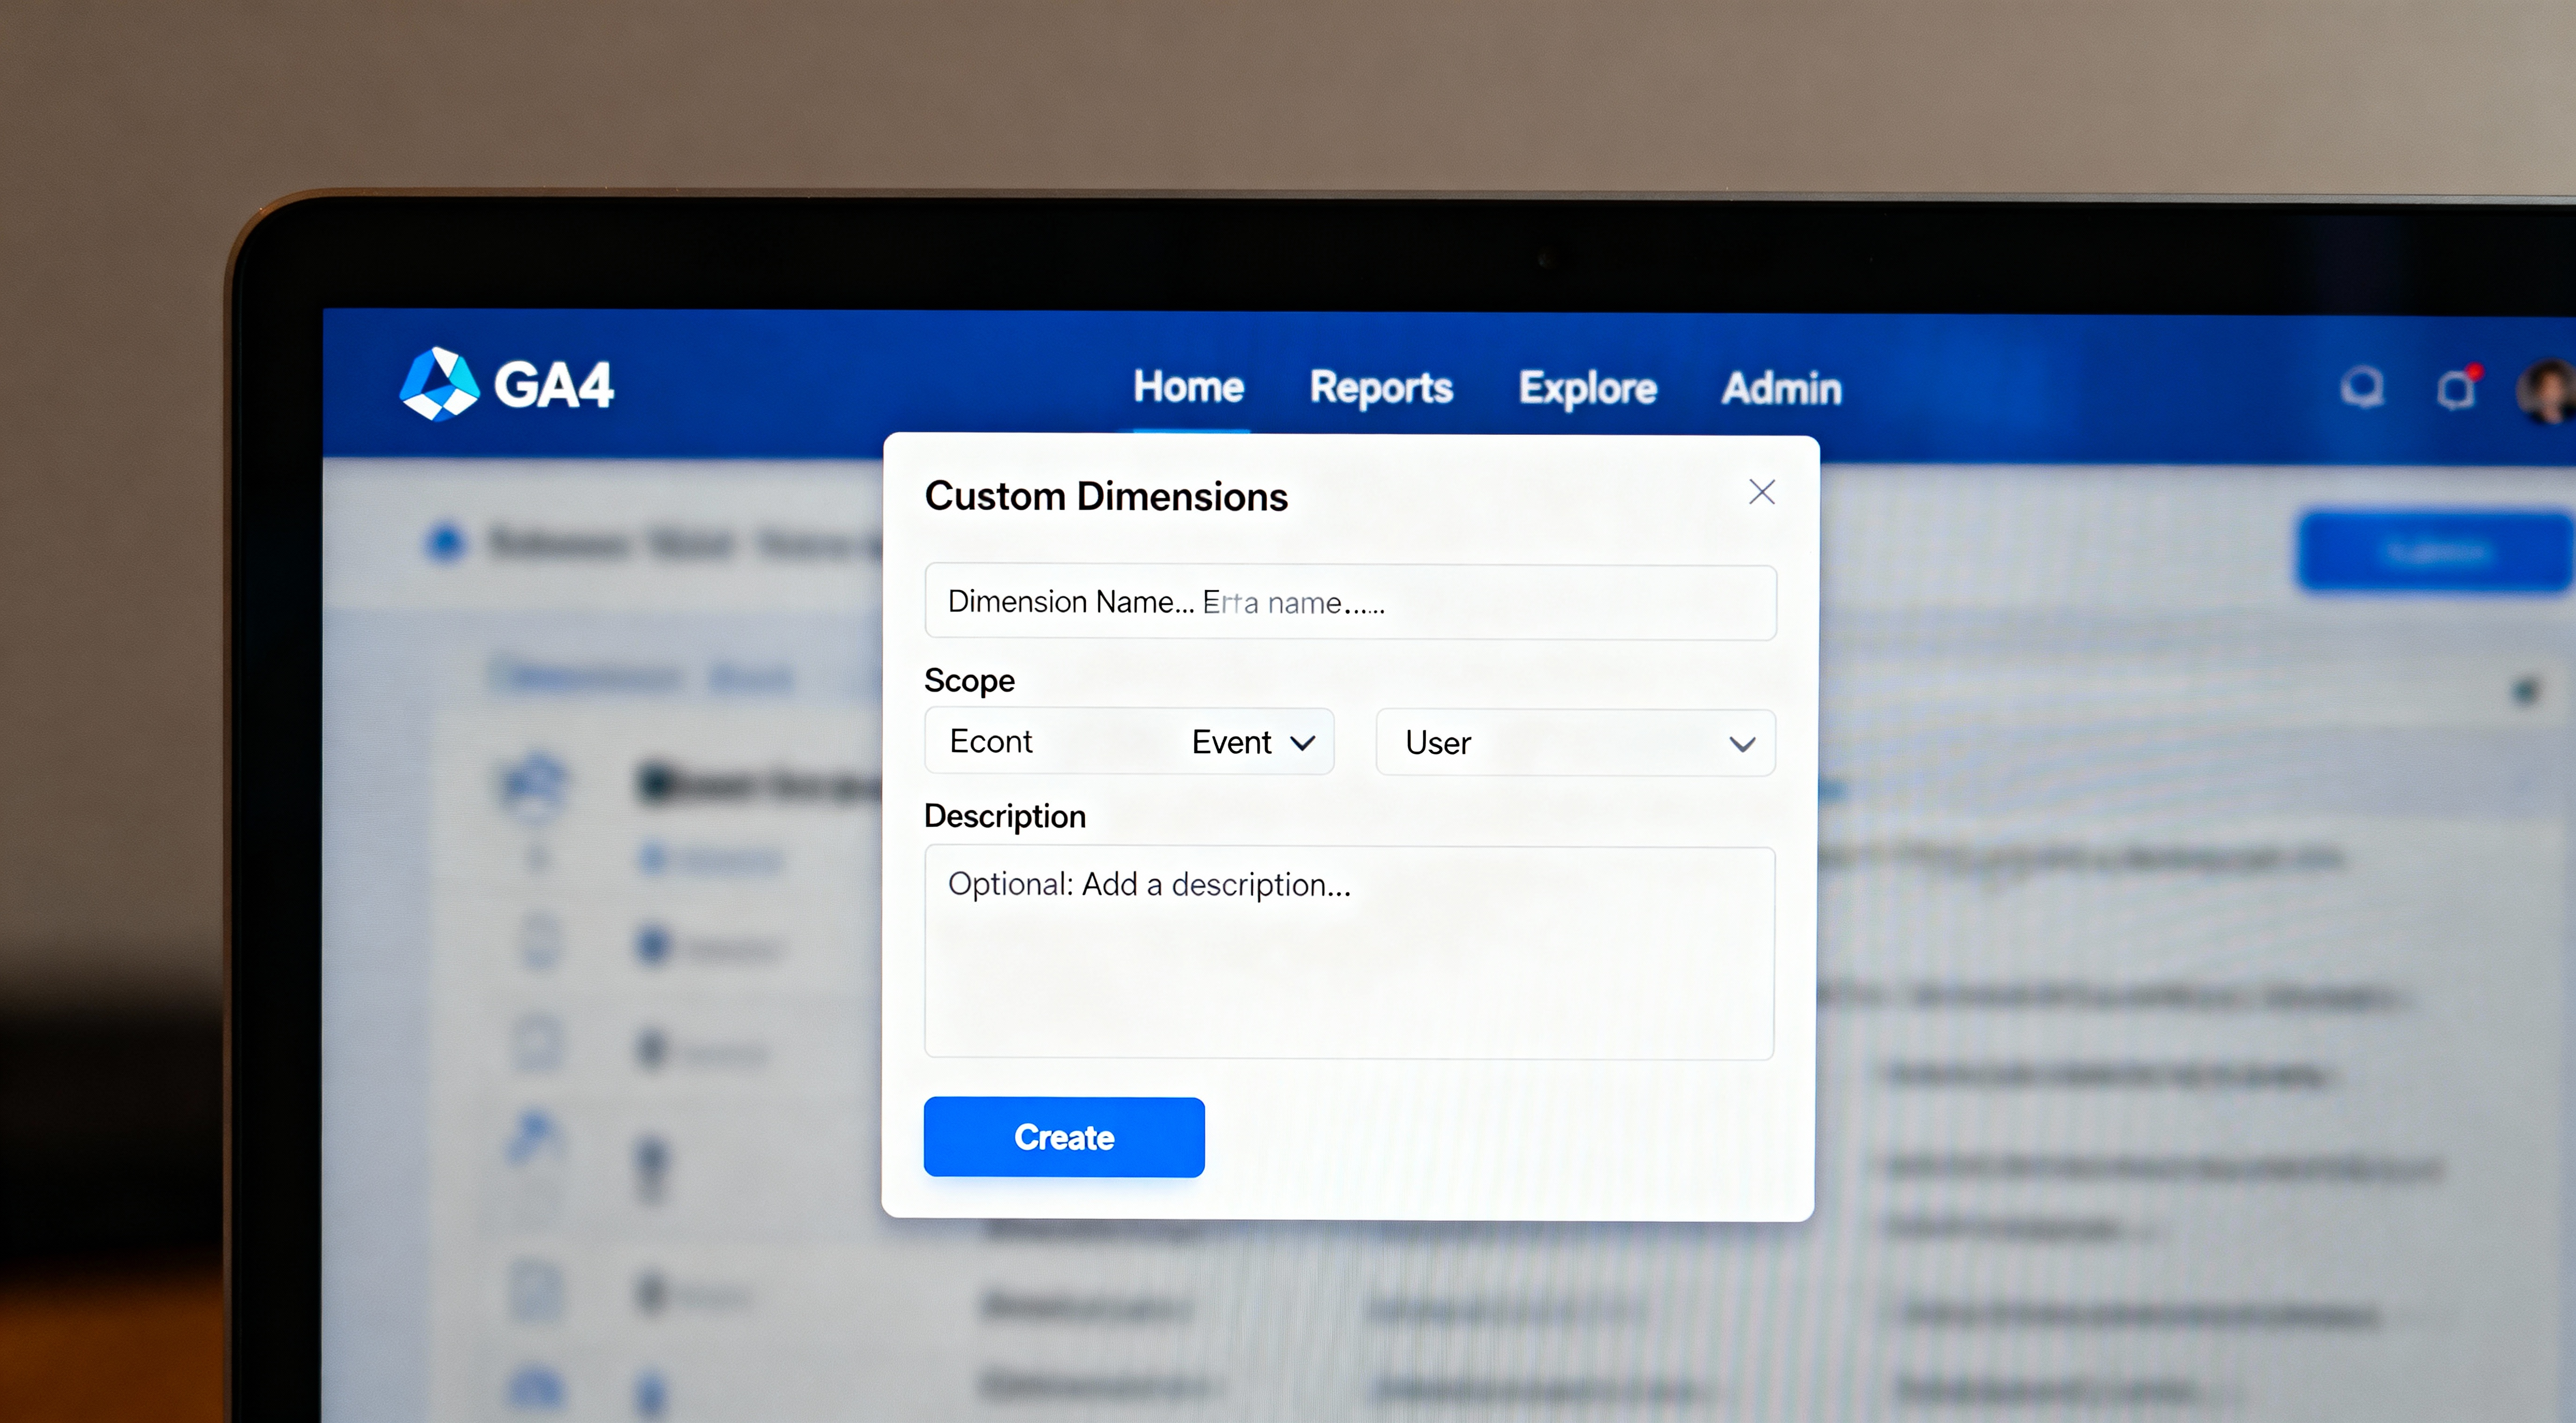Expand the User dropdown
The height and width of the screenshot is (1423, 2576).
[x=1576, y=743]
